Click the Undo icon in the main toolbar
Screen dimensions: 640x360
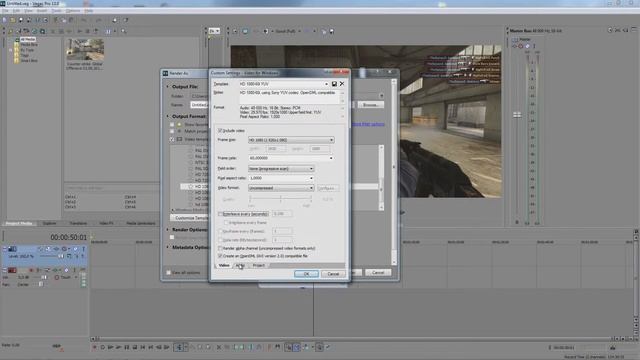(84, 20)
